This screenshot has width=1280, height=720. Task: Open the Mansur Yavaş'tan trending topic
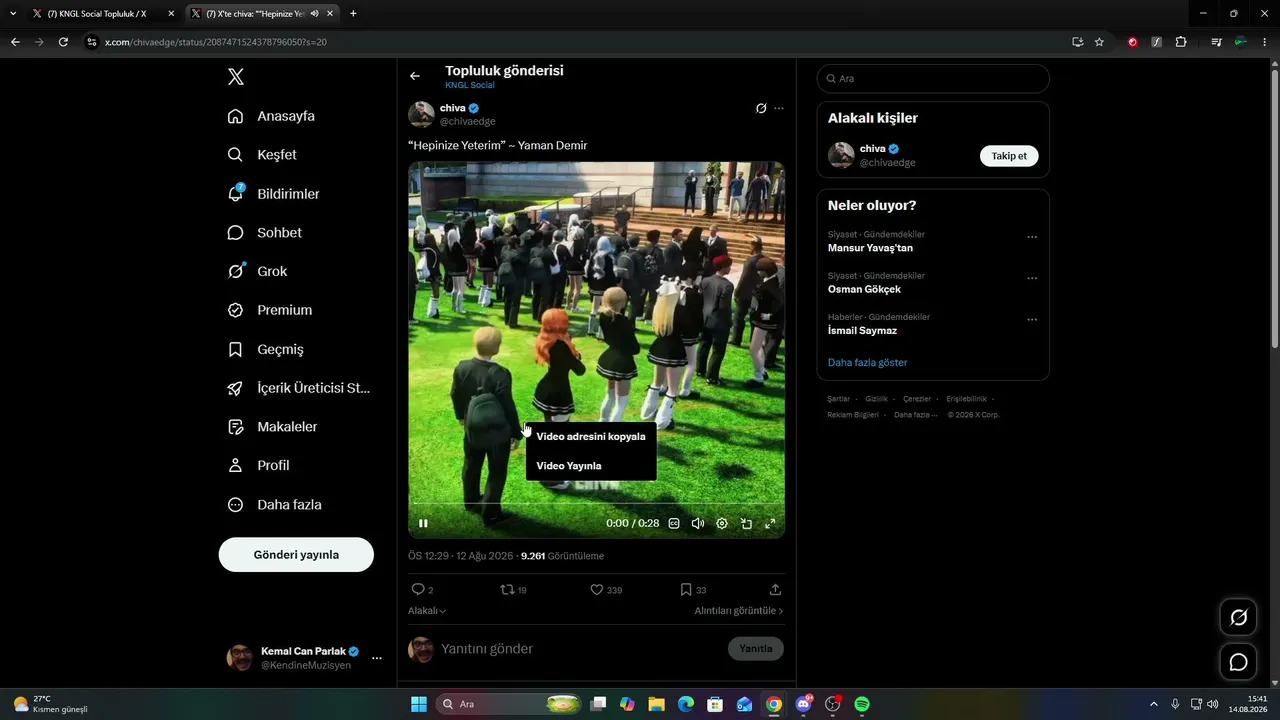tap(870, 248)
